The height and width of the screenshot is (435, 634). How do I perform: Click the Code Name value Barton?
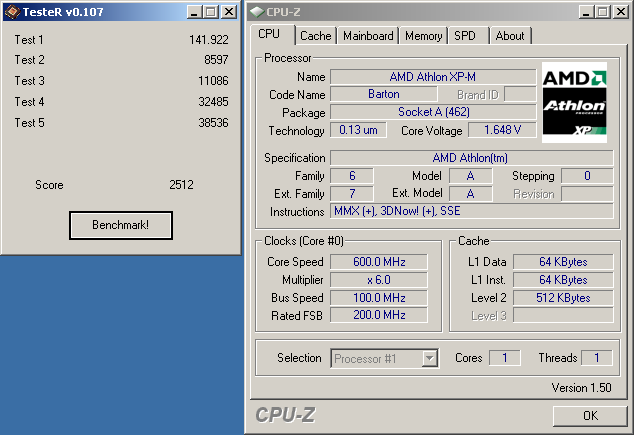coord(383,94)
